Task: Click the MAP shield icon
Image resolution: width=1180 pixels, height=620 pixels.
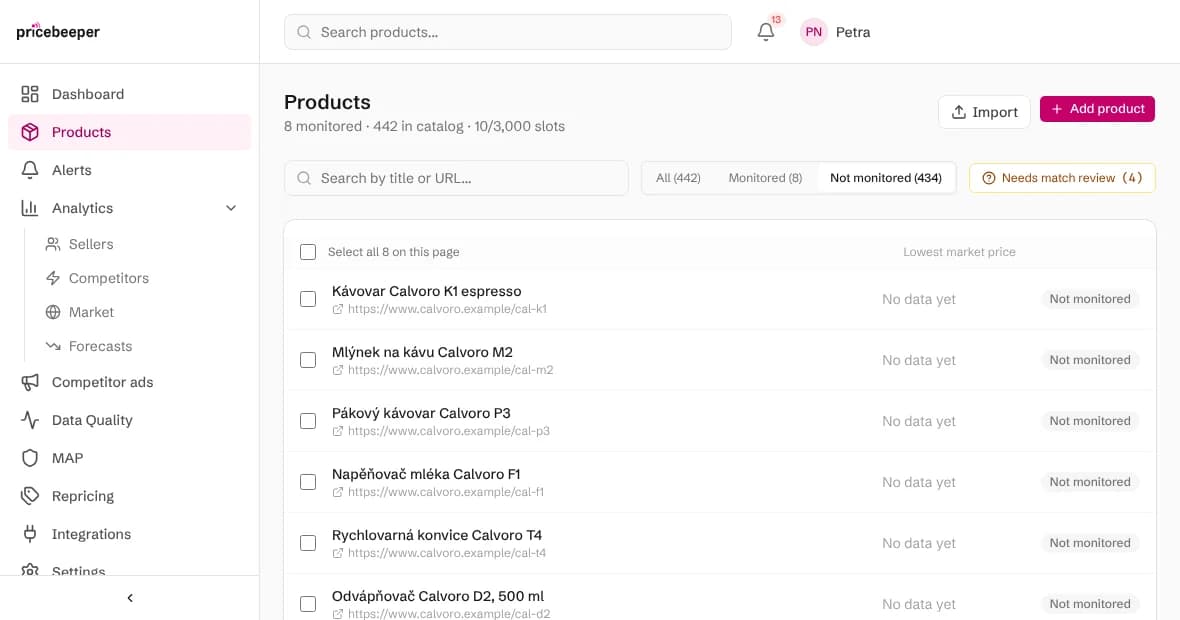Action: click(x=30, y=457)
